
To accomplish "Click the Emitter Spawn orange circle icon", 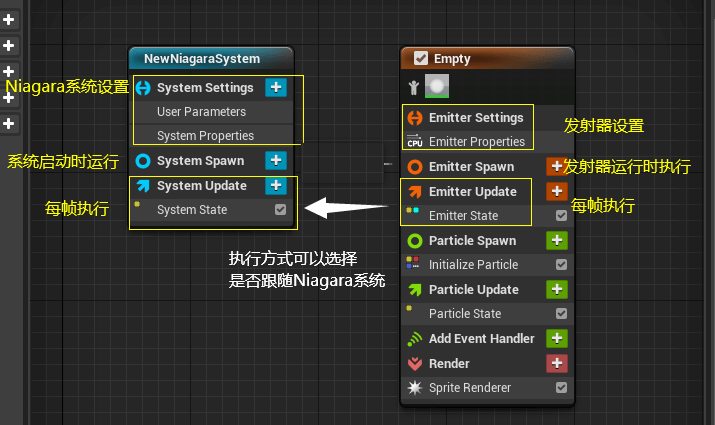I will [x=415, y=167].
